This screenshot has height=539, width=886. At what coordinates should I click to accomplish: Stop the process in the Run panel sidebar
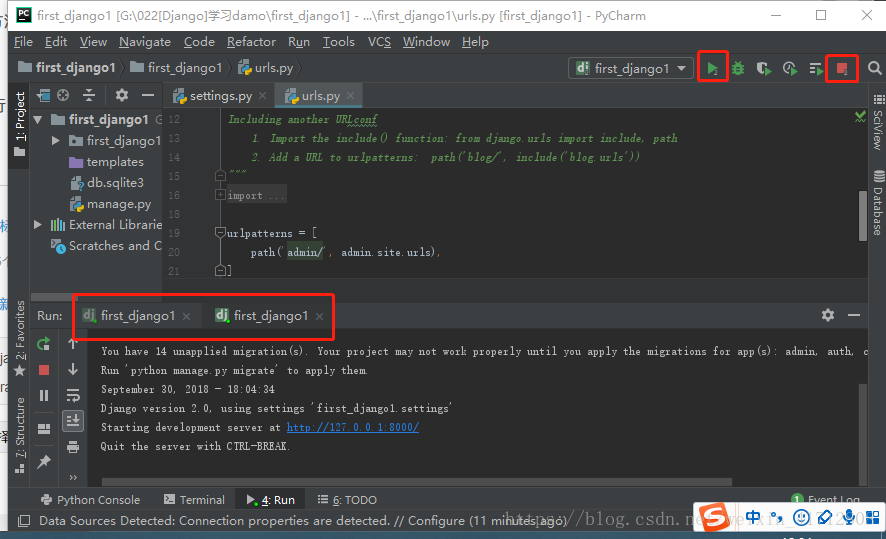(44, 370)
